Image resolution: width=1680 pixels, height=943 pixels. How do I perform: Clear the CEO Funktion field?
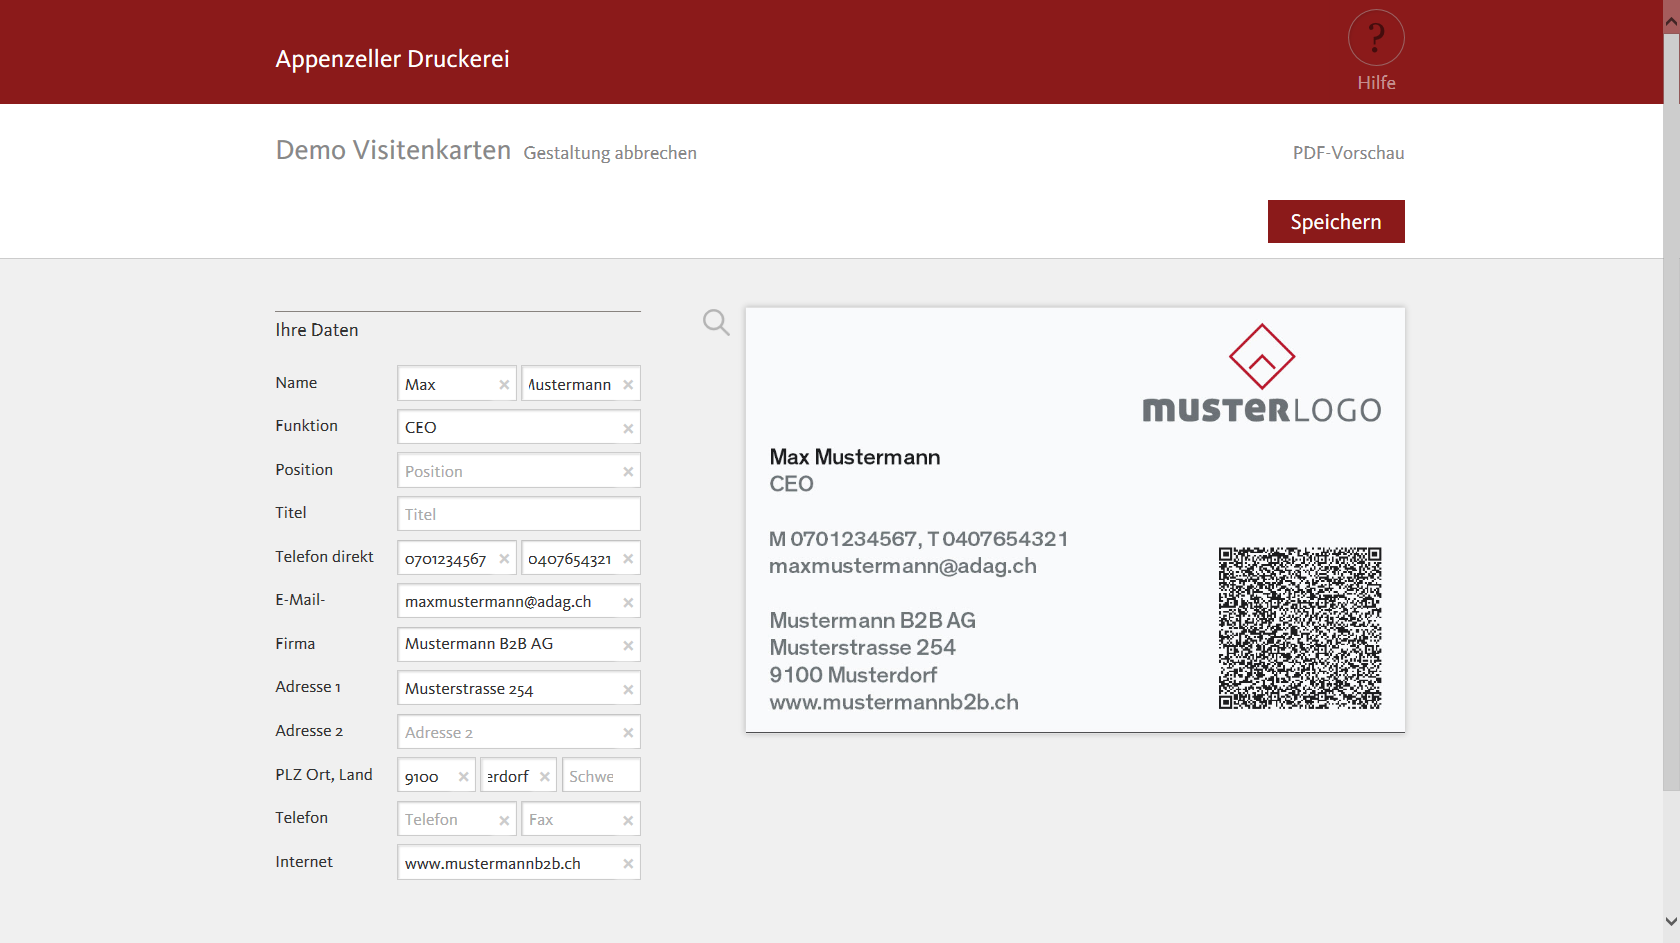[628, 429]
